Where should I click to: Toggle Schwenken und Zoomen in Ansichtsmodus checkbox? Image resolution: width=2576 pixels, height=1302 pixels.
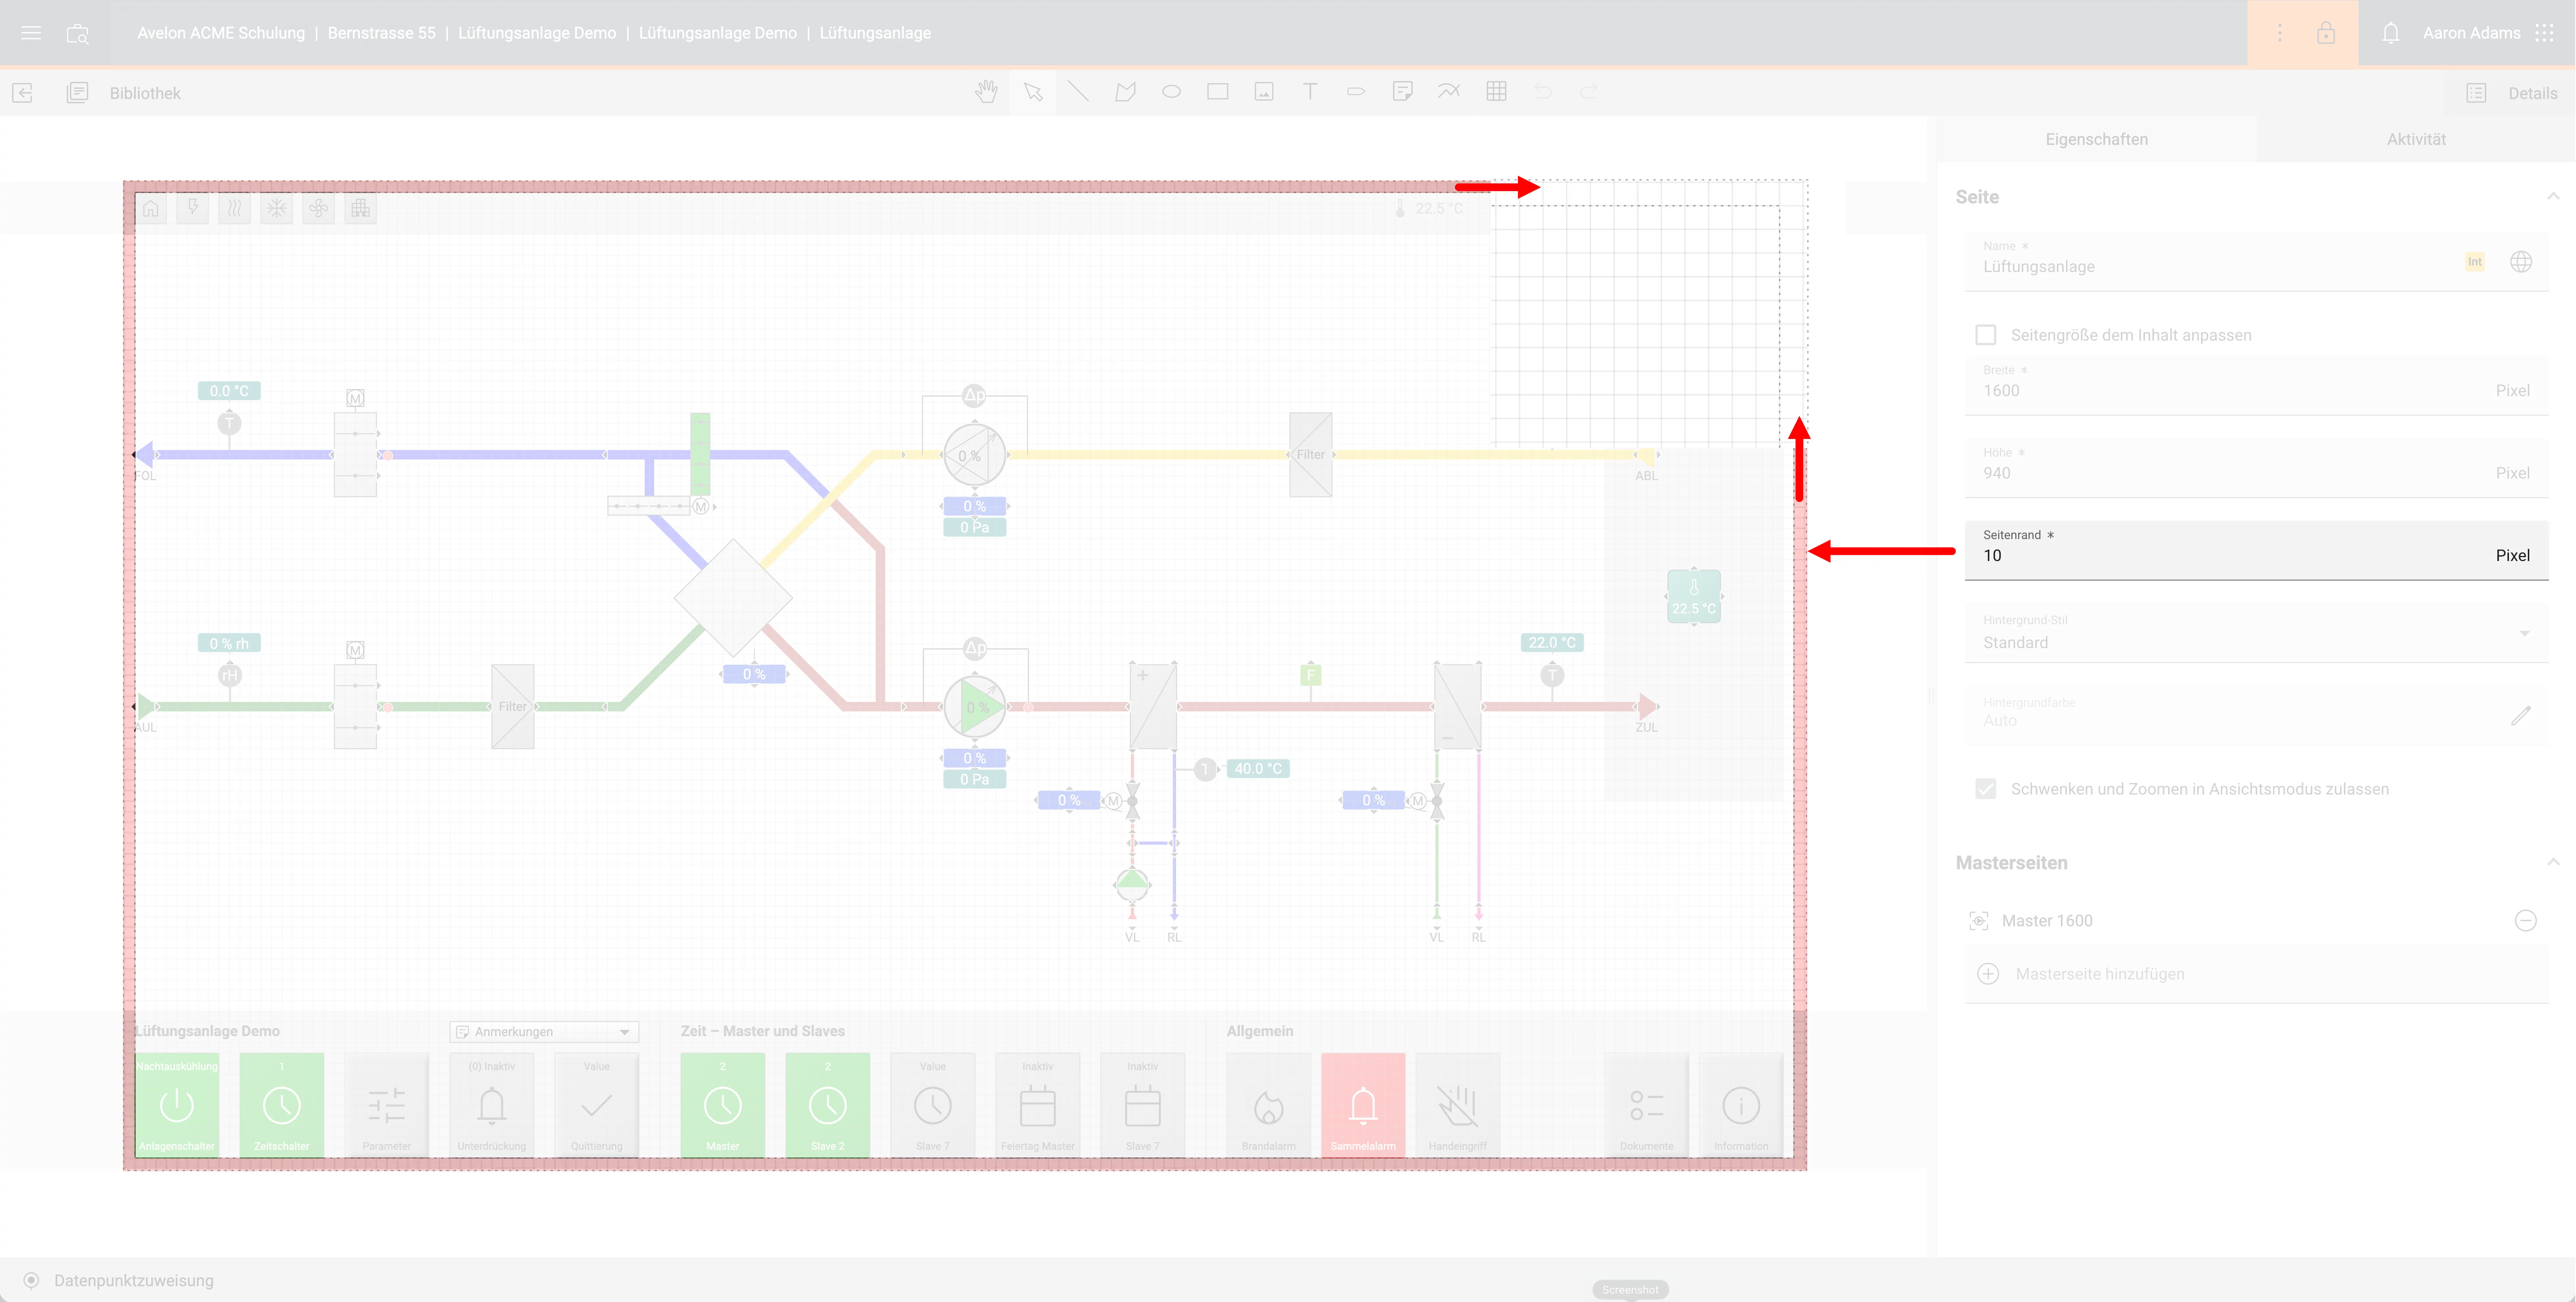click(1986, 789)
